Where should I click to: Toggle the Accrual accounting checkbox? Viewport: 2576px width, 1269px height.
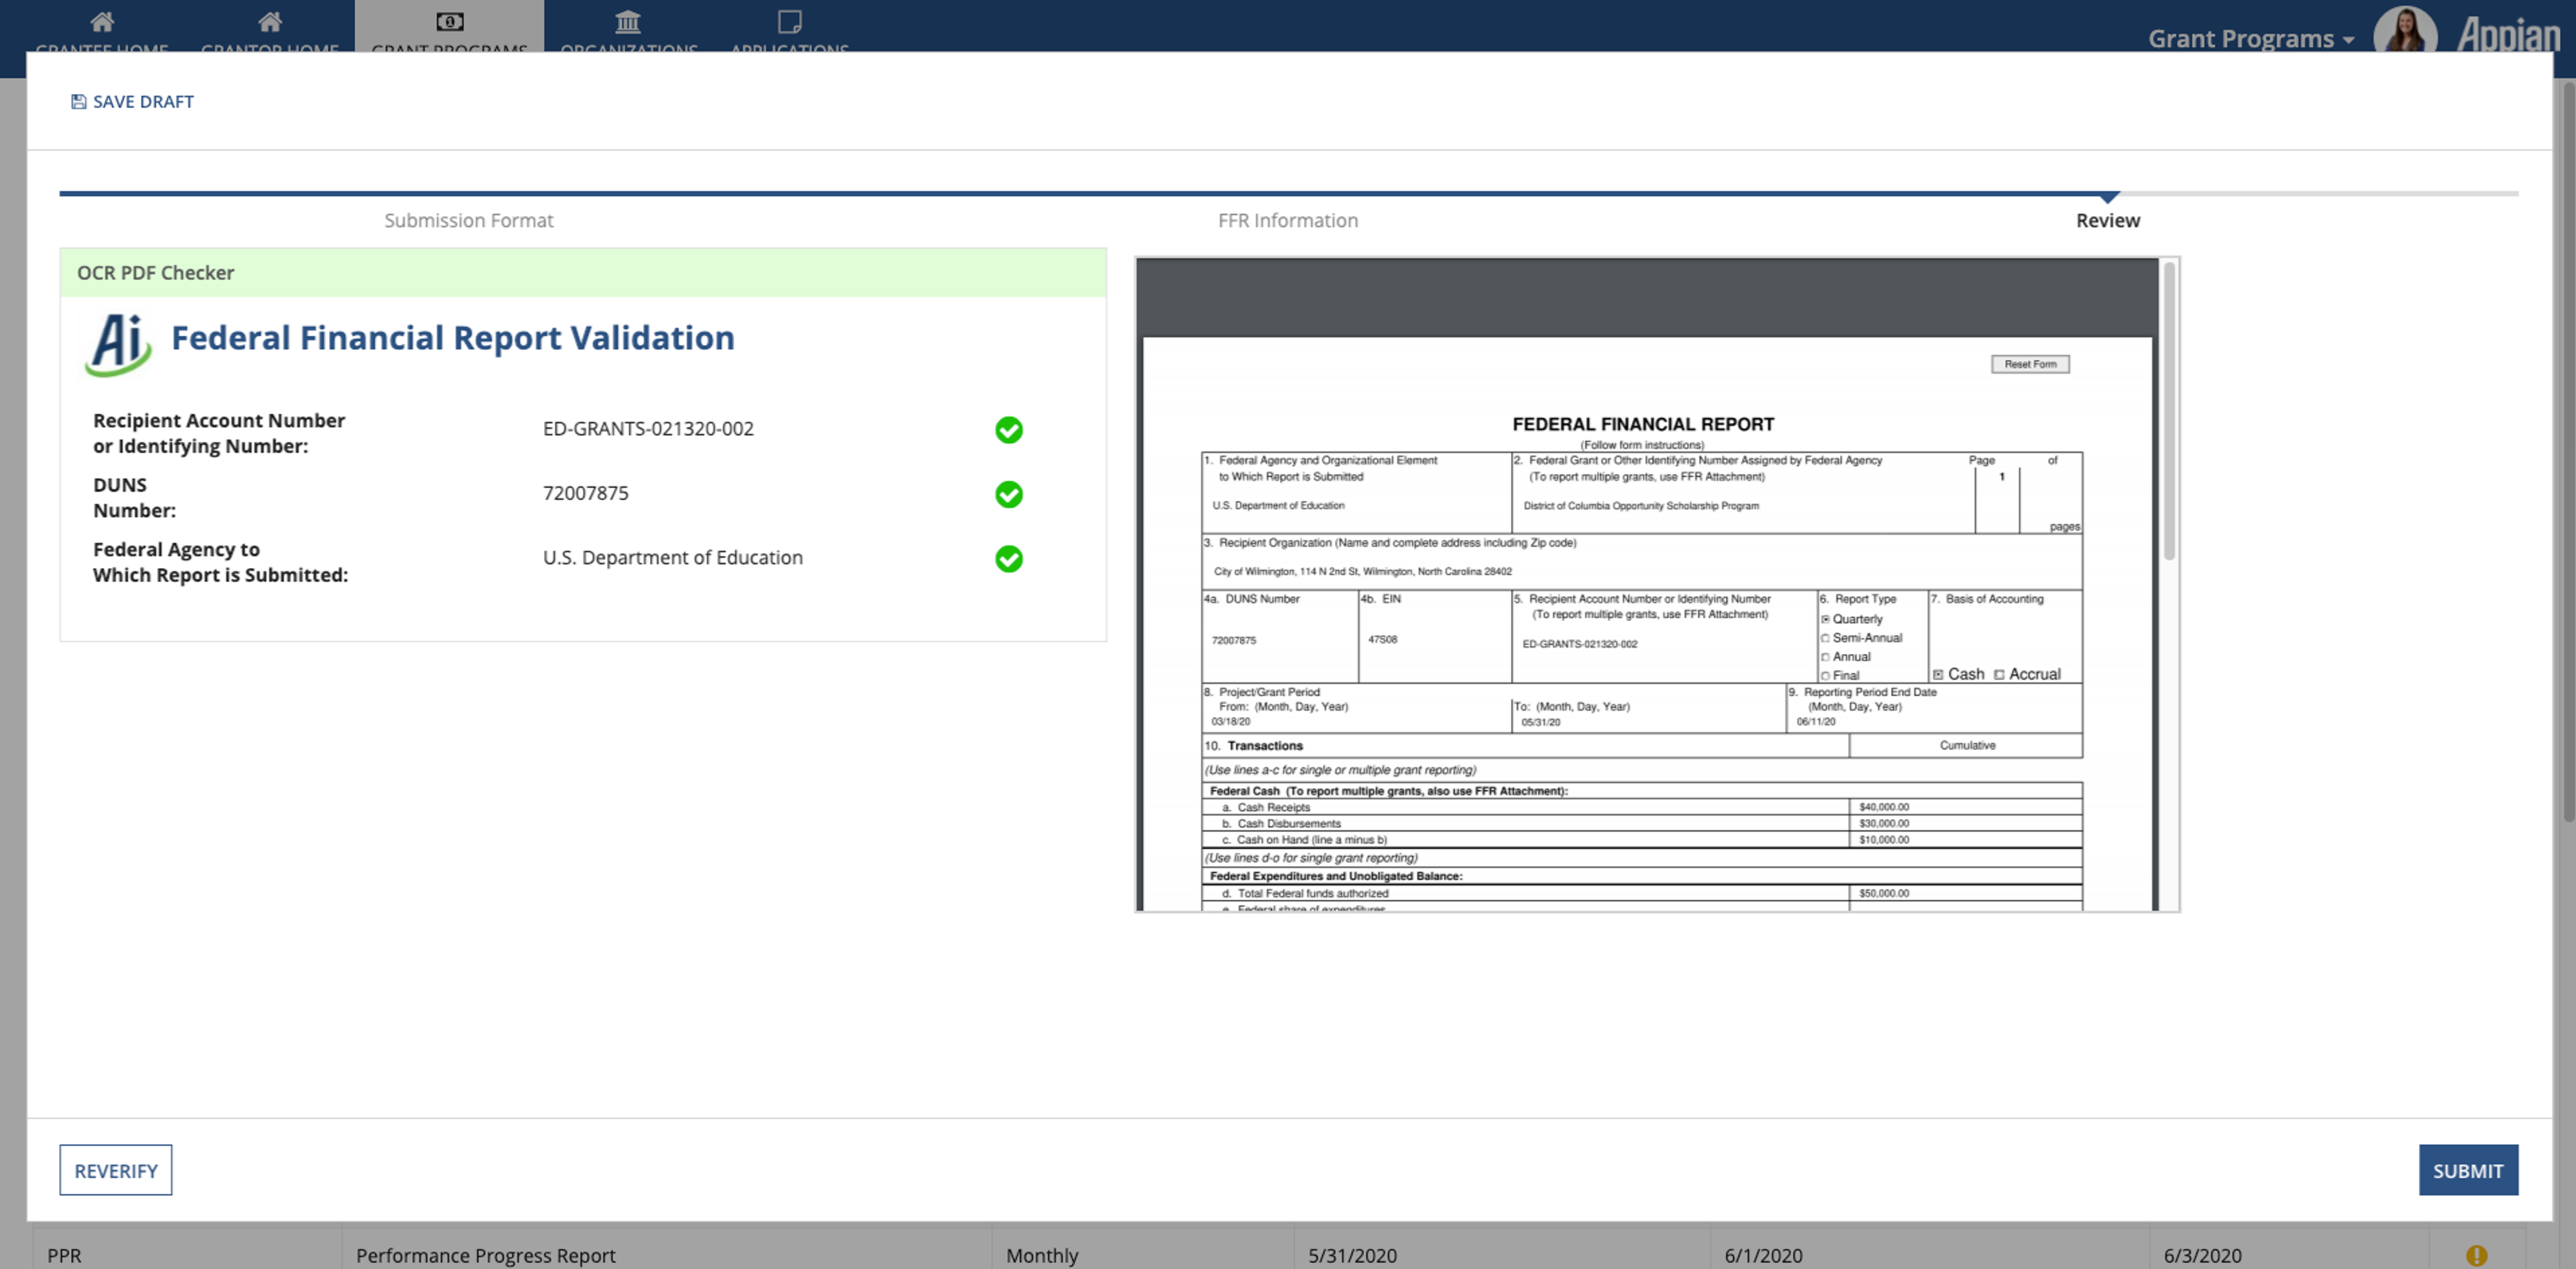coord(1999,675)
